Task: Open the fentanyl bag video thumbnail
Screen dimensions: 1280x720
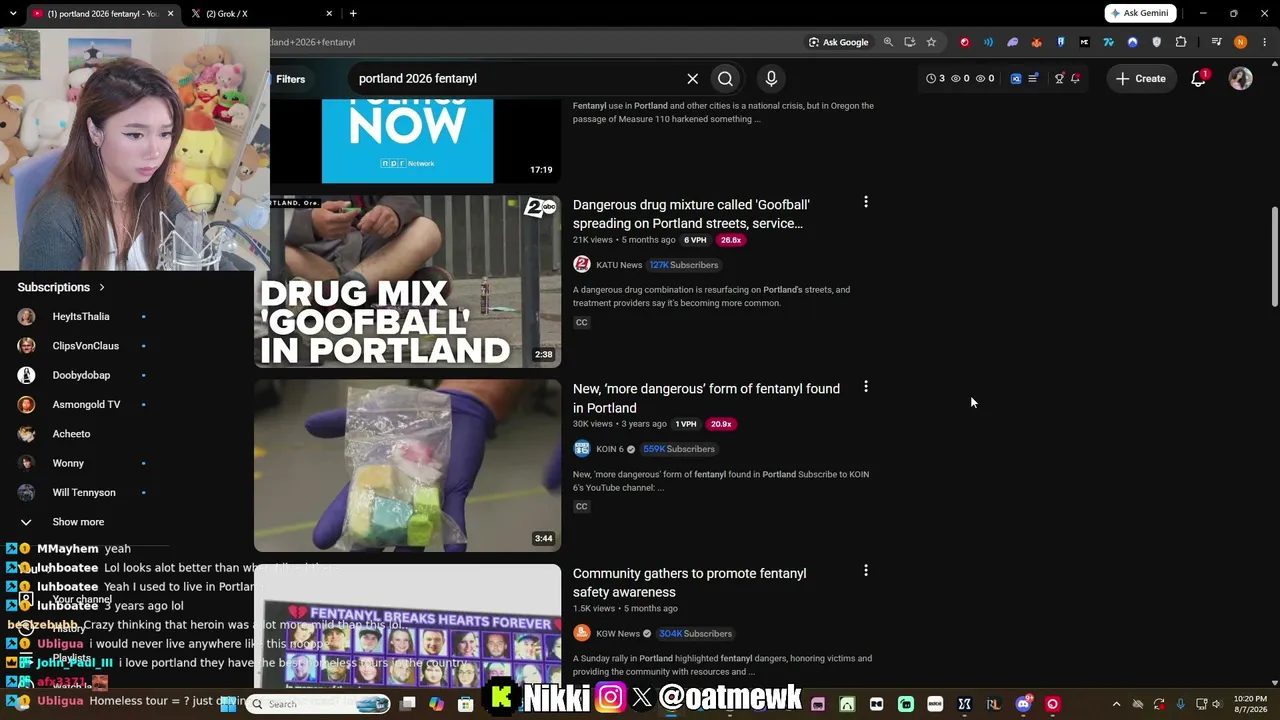Action: pyautogui.click(x=407, y=465)
